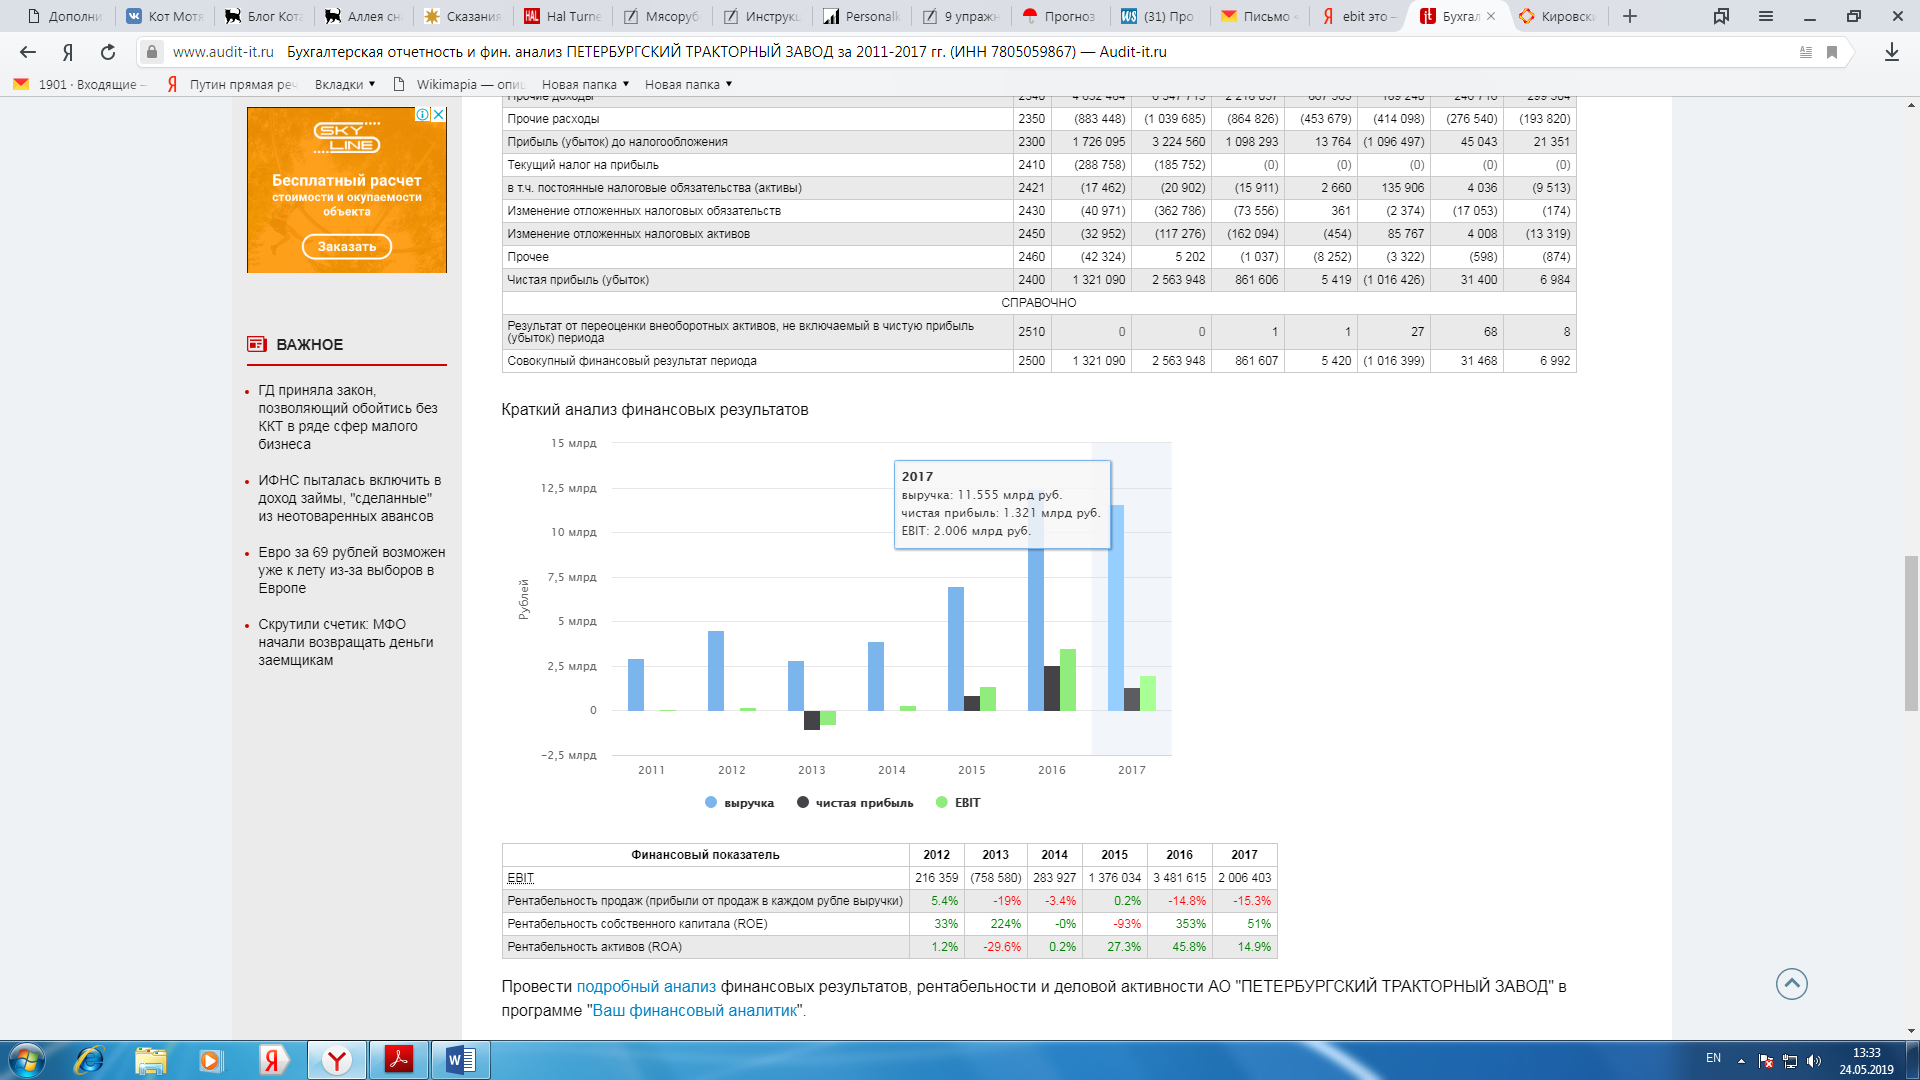Switch to the Дополни tab

click(x=64, y=16)
